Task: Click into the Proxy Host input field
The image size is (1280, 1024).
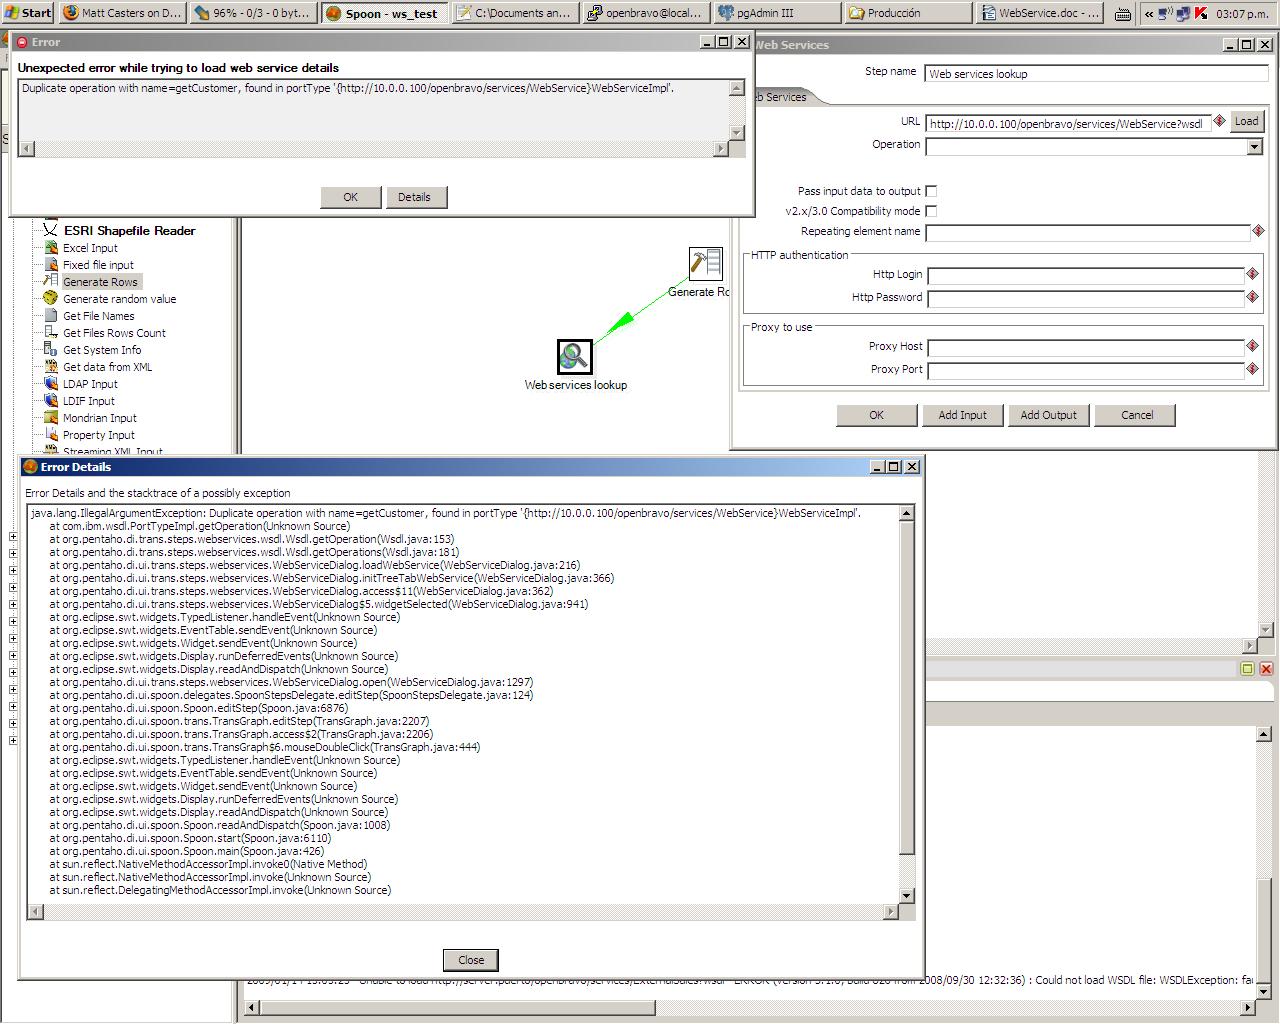Action: (1085, 347)
